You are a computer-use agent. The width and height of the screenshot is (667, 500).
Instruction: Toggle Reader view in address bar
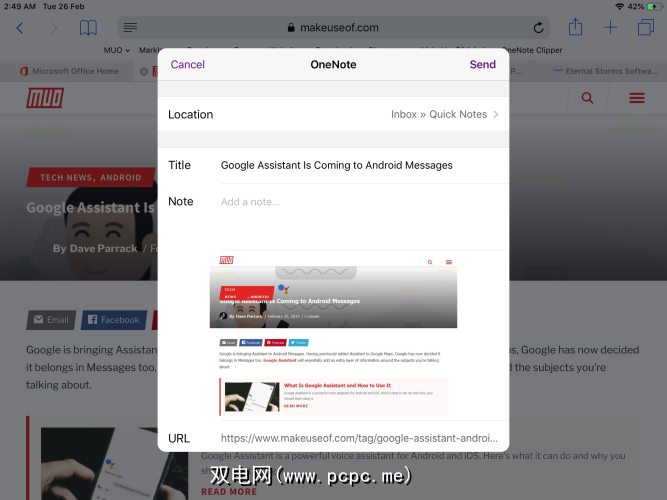[x=130, y=28]
